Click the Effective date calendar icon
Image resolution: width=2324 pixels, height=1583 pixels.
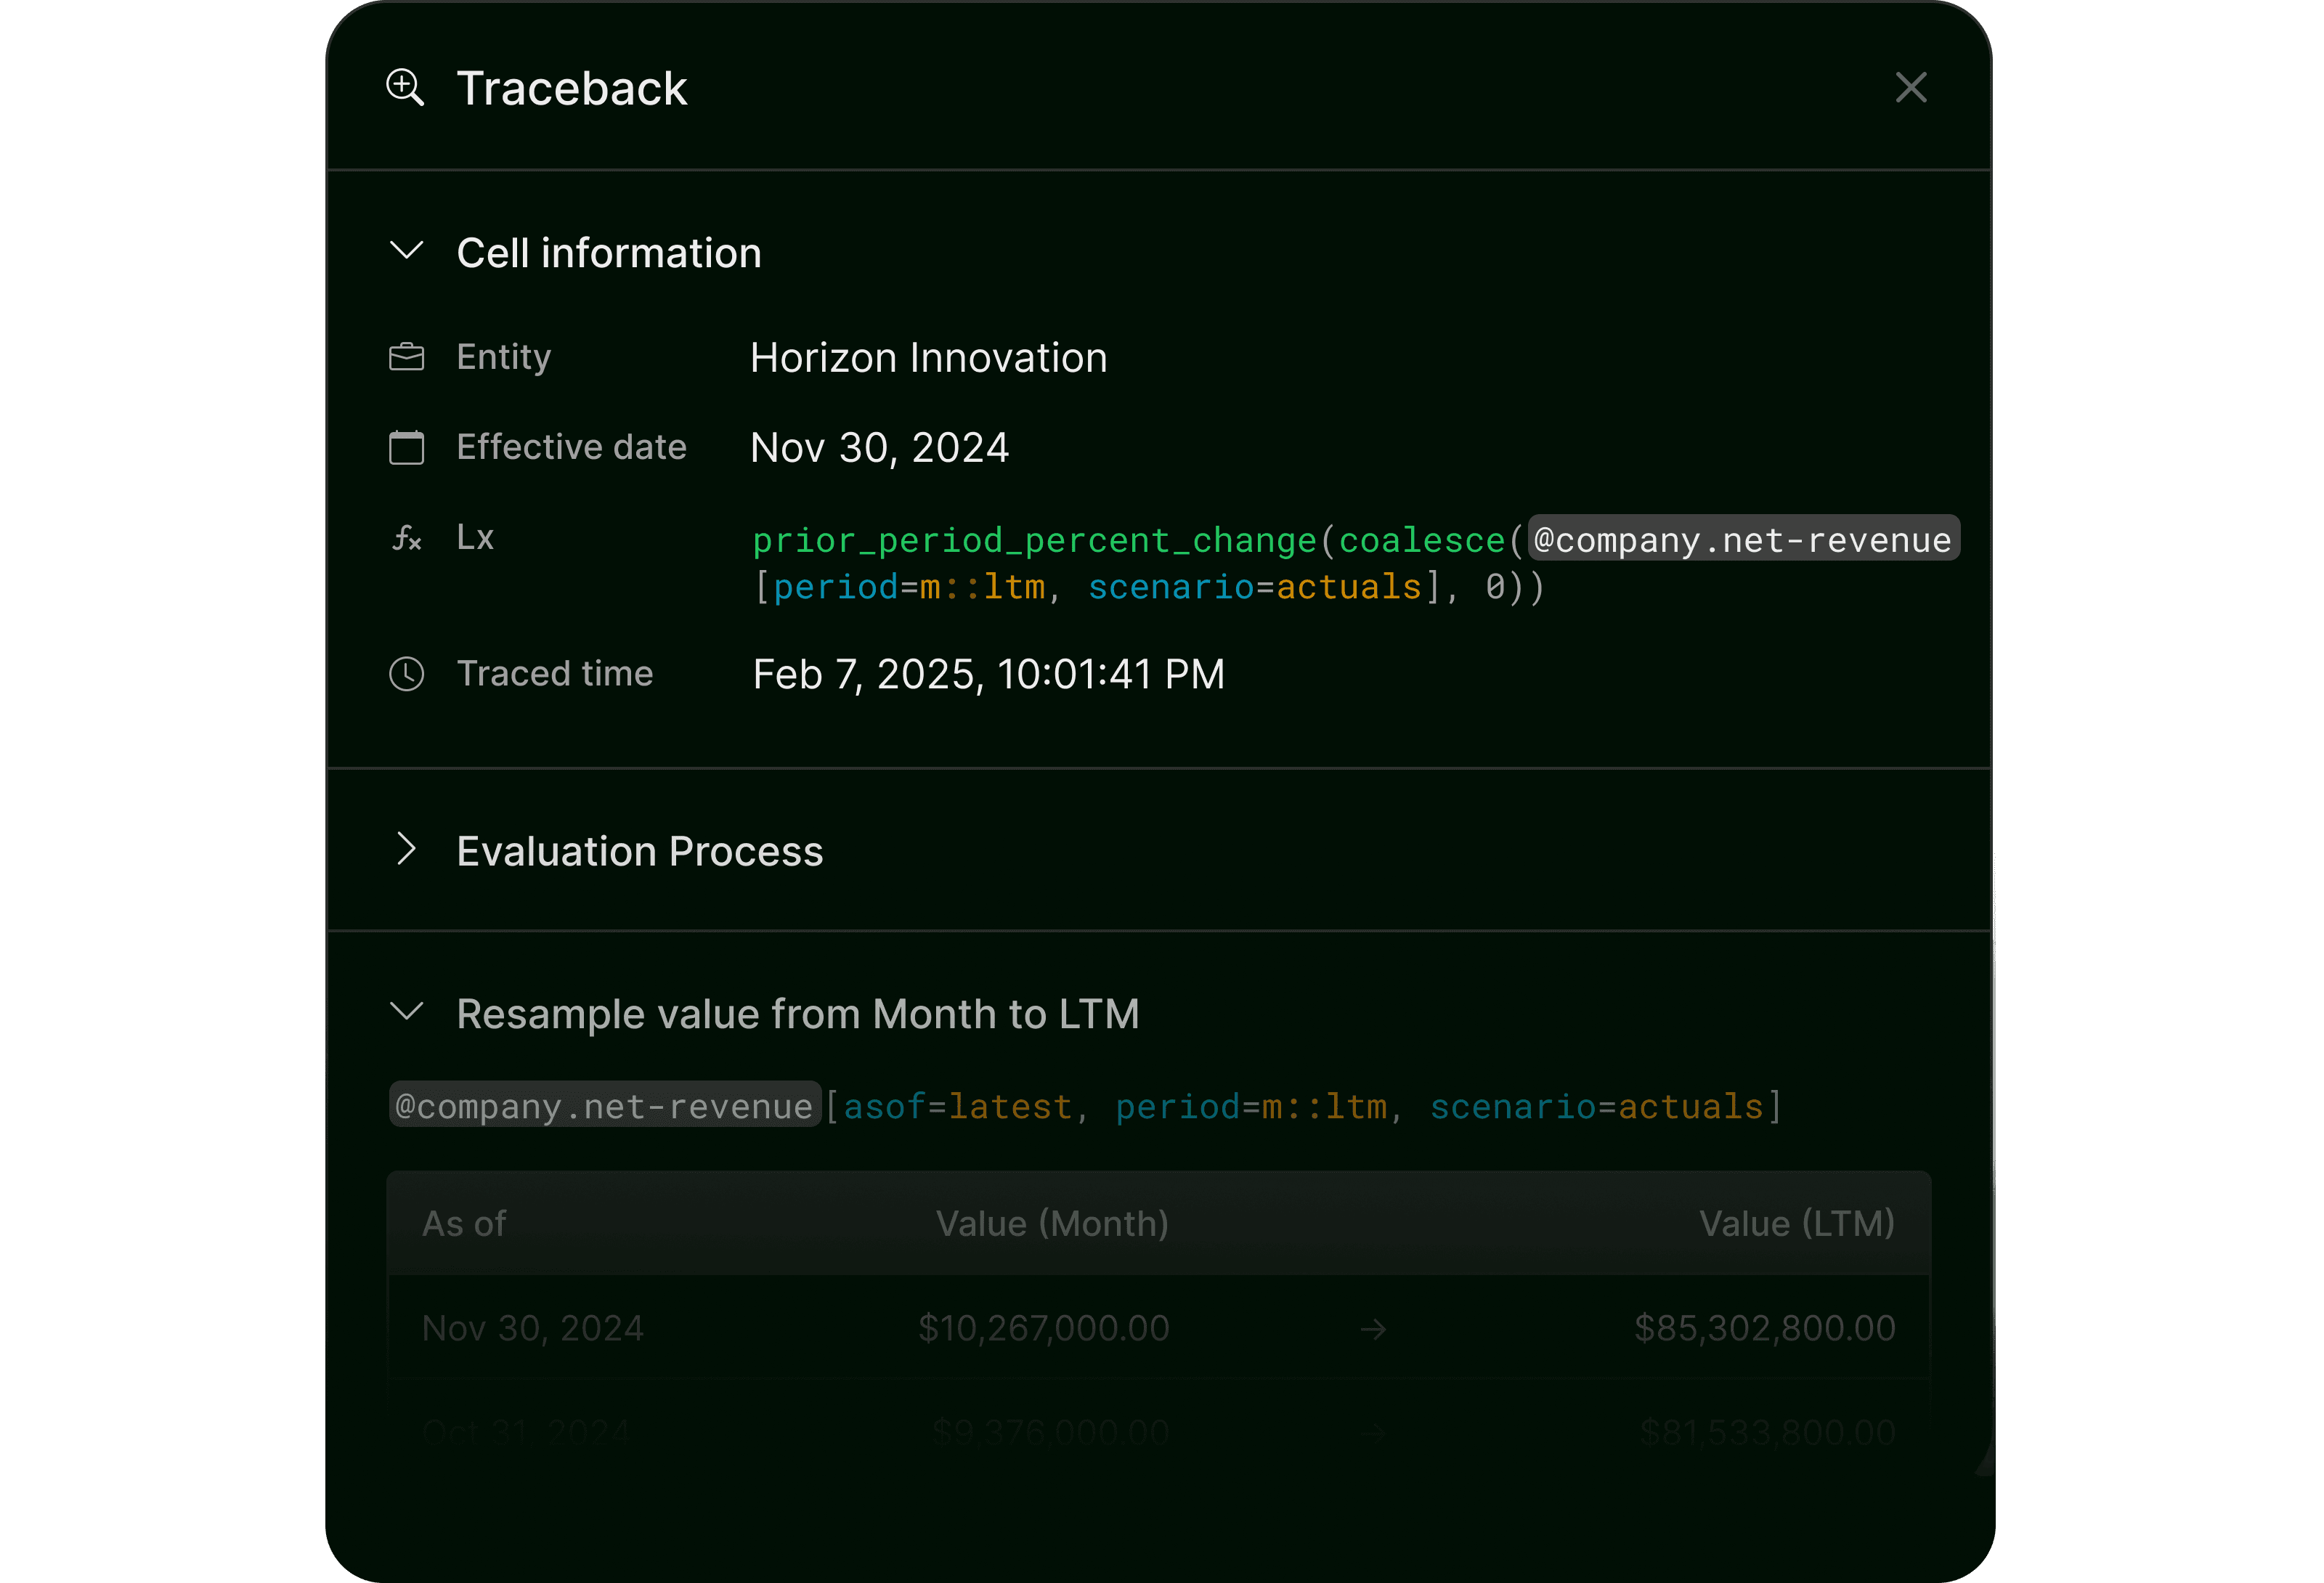[406, 447]
